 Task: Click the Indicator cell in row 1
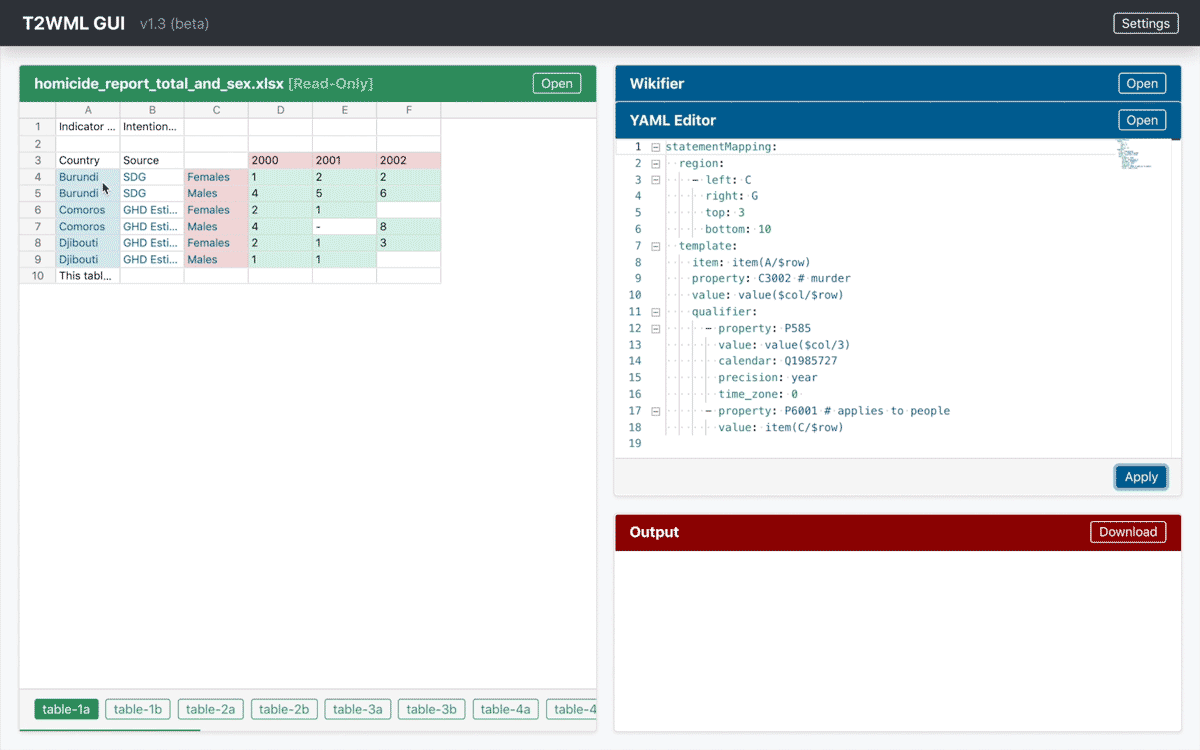click(88, 127)
